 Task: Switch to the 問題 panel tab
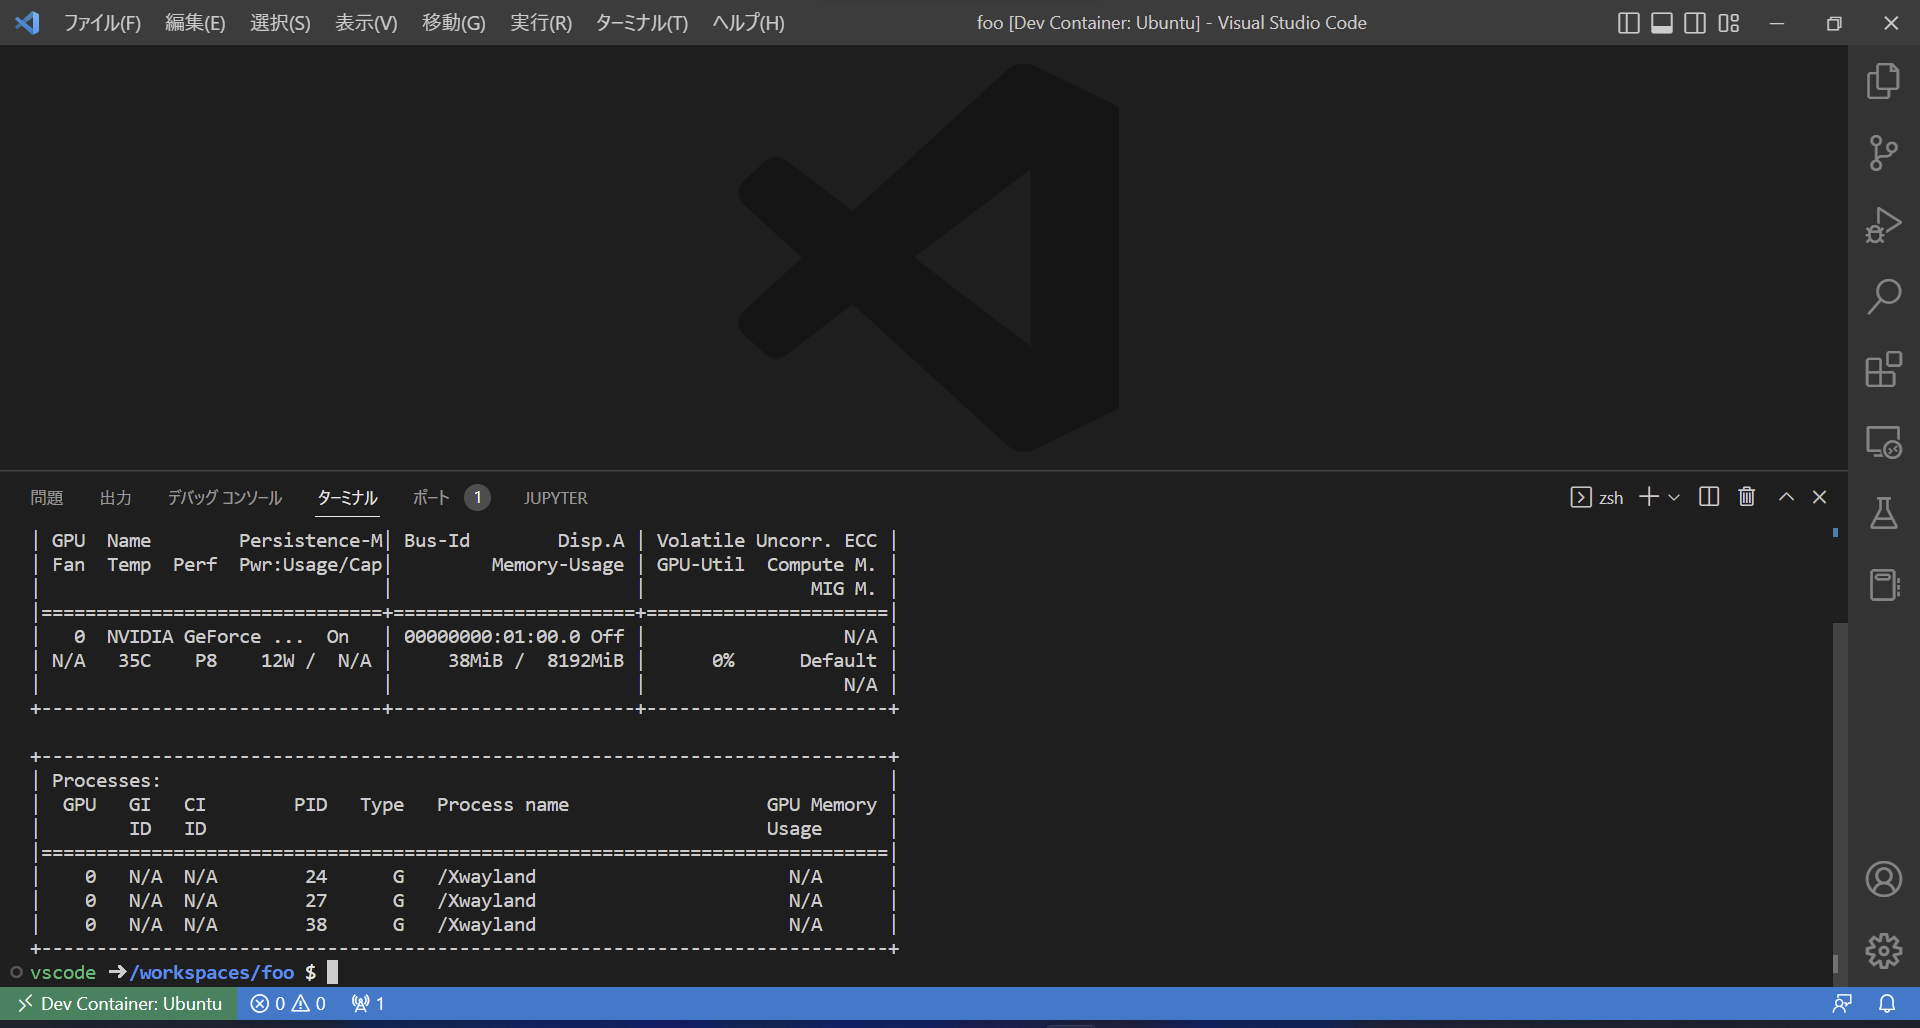(x=47, y=498)
